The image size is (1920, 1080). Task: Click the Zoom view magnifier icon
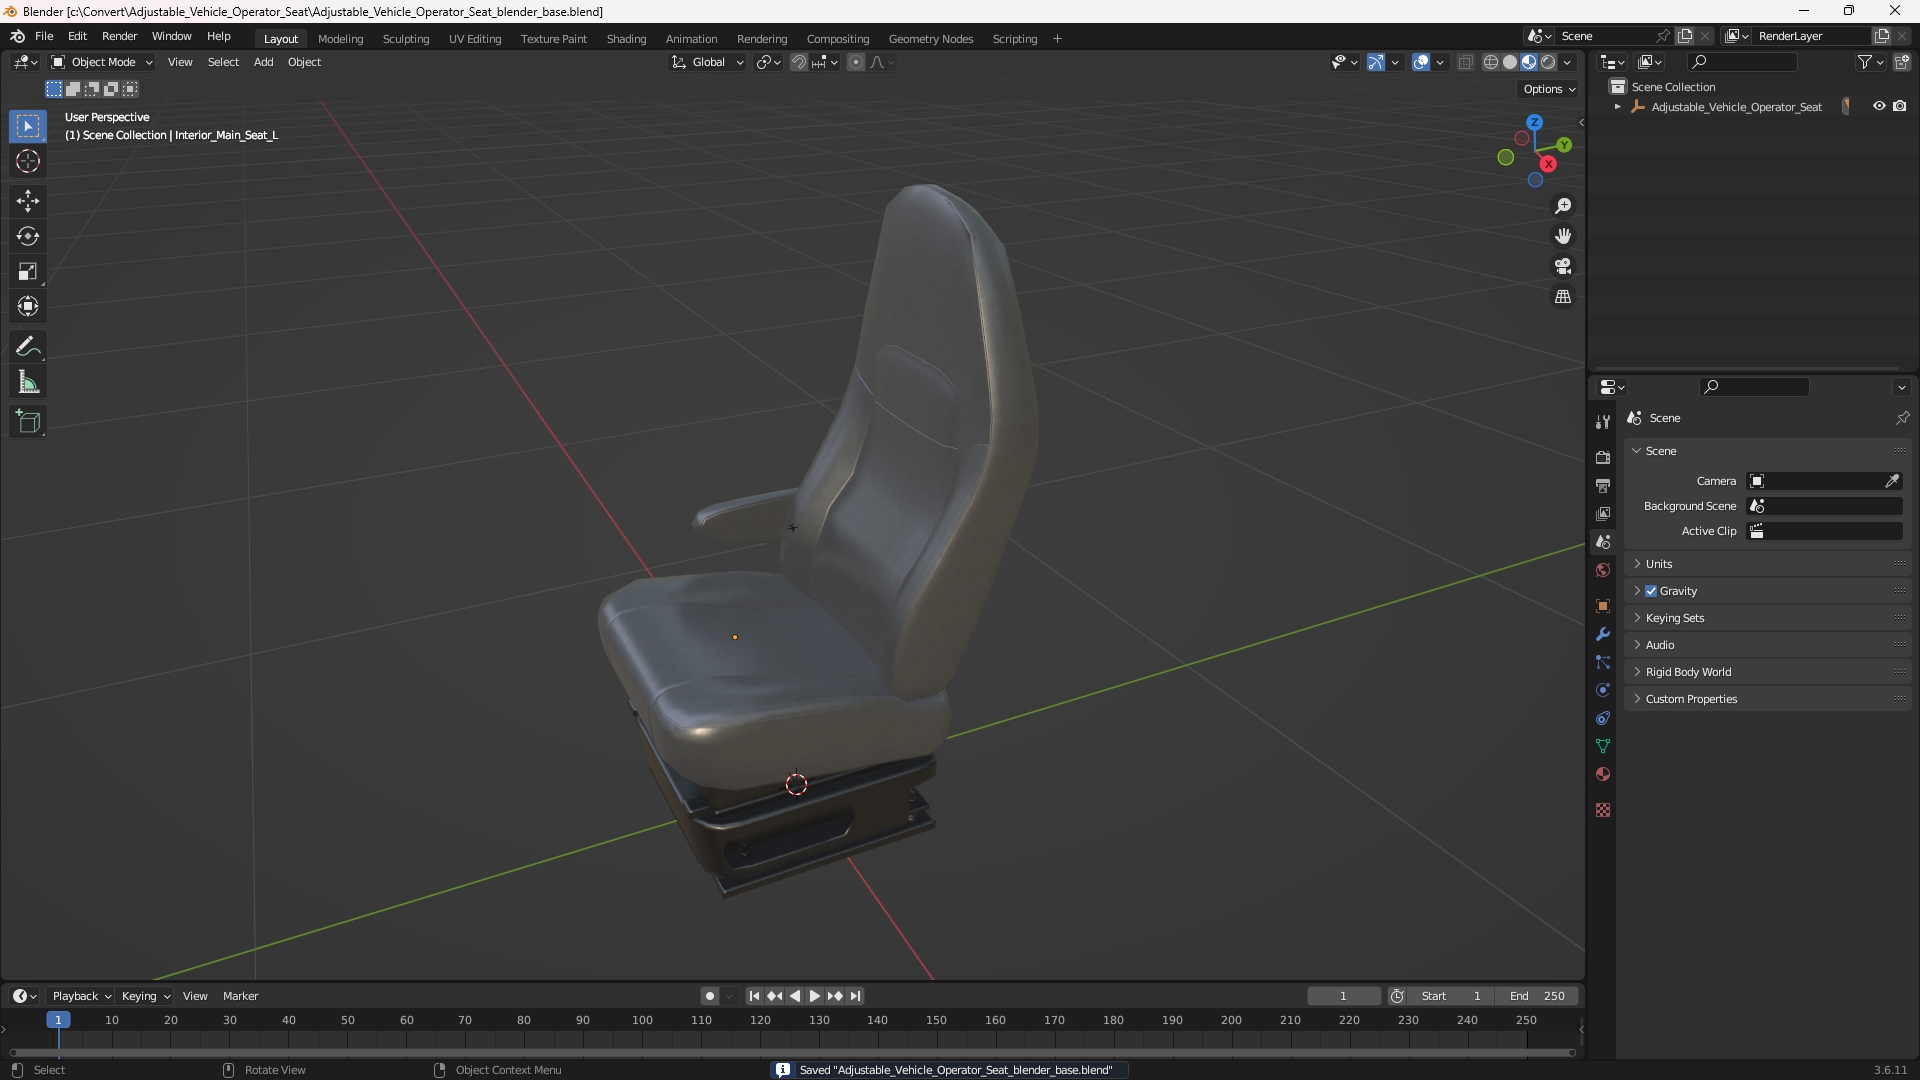(1563, 206)
